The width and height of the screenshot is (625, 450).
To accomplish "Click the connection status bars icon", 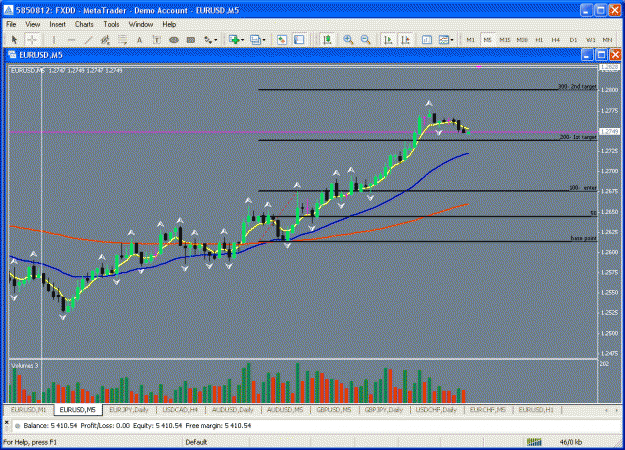I will pyautogui.click(x=534, y=442).
